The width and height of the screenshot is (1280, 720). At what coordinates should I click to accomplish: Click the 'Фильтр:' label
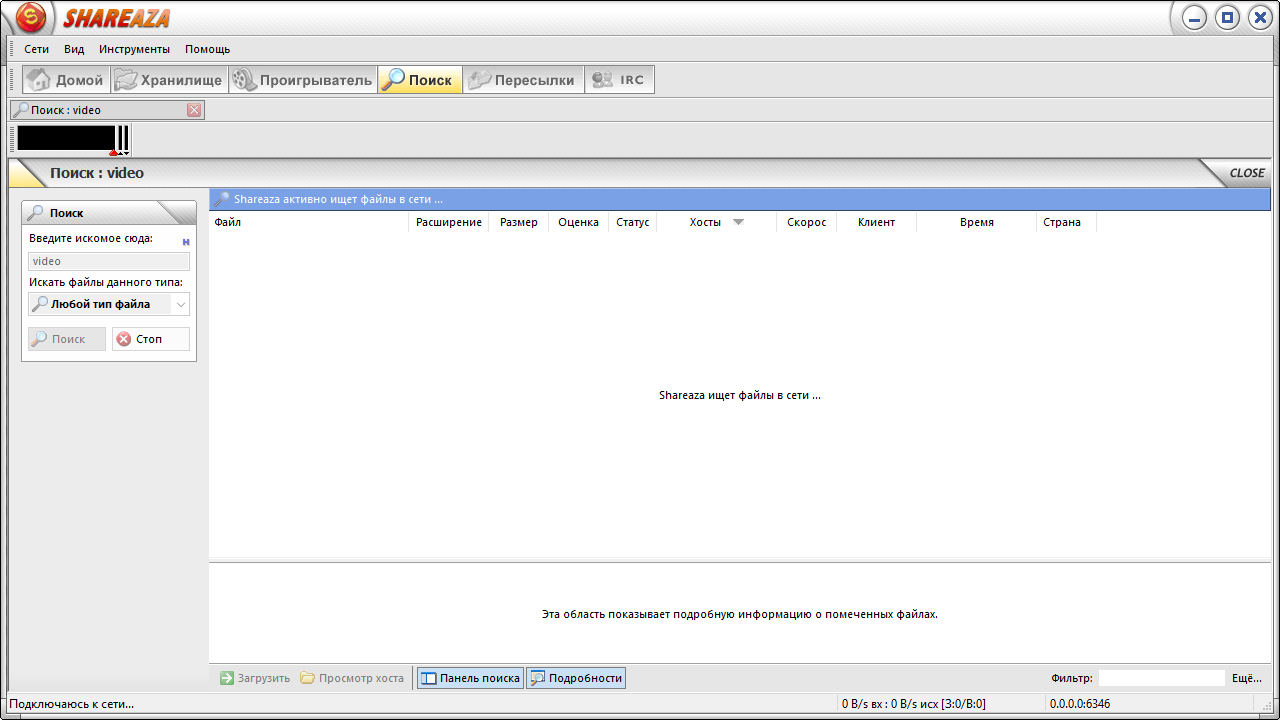[1072, 678]
